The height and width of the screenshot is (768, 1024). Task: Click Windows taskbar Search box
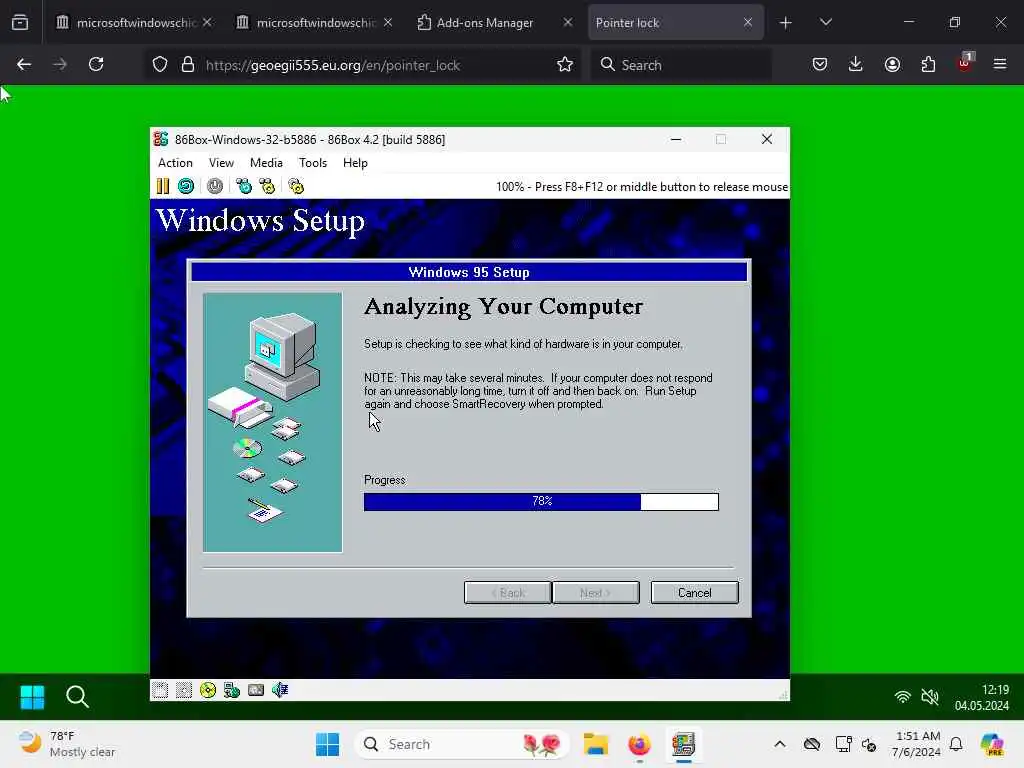(462, 744)
